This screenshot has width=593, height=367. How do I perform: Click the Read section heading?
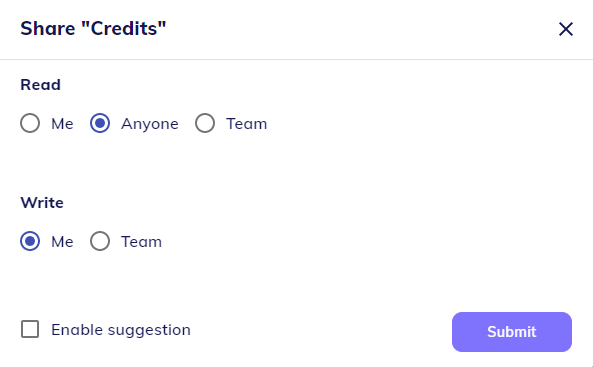click(x=40, y=85)
